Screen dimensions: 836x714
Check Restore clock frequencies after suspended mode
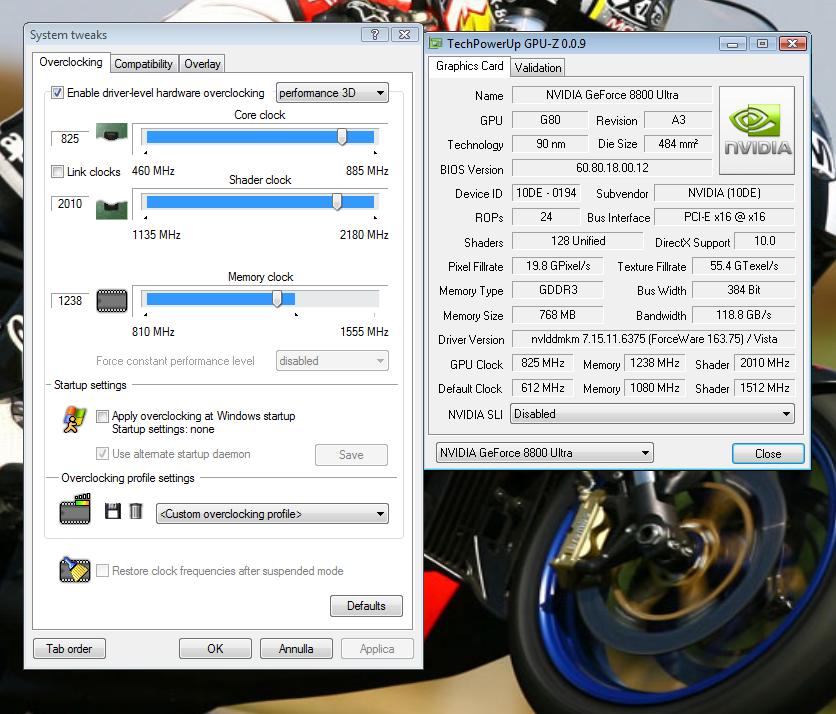click(102, 571)
